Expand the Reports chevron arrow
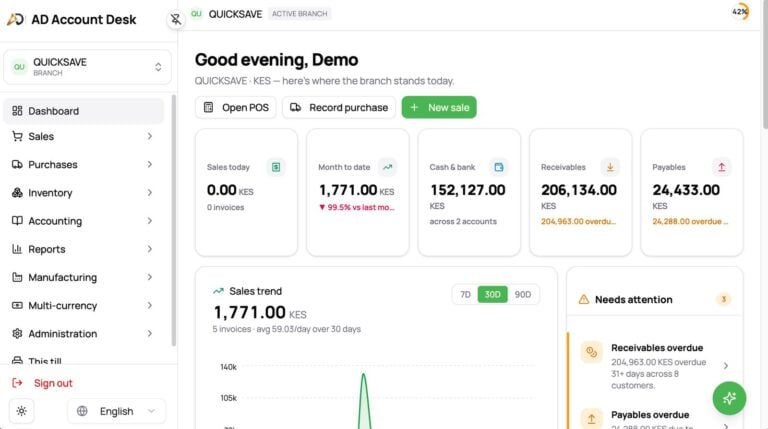768x429 pixels. pyautogui.click(x=150, y=249)
